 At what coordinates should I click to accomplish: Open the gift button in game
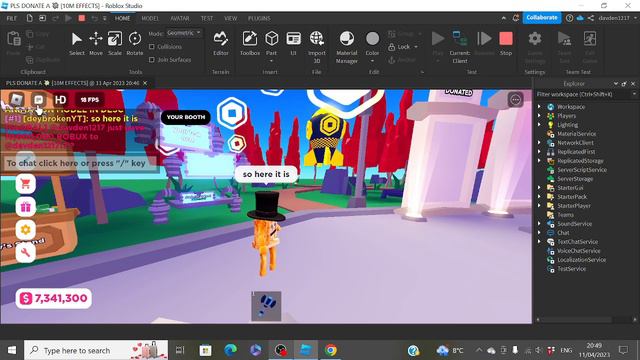(25, 207)
